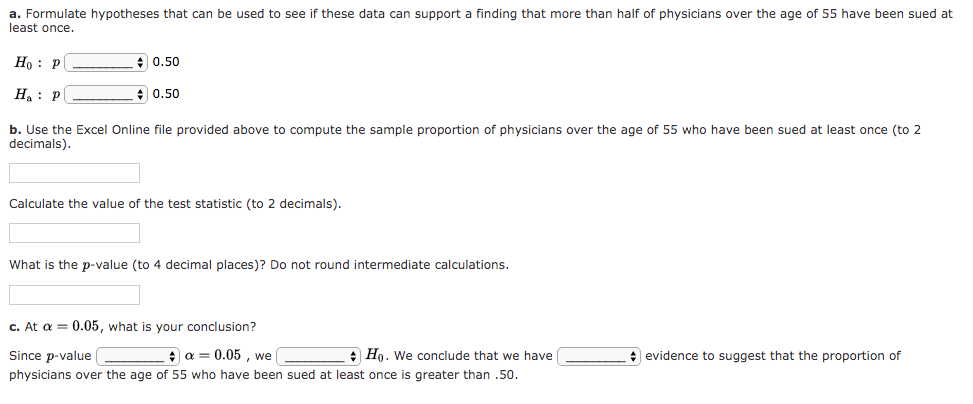Image resolution: width=973 pixels, height=404 pixels.
Task: Click the 'Calculate the value of the test statistic' text
Action: [x=175, y=204]
